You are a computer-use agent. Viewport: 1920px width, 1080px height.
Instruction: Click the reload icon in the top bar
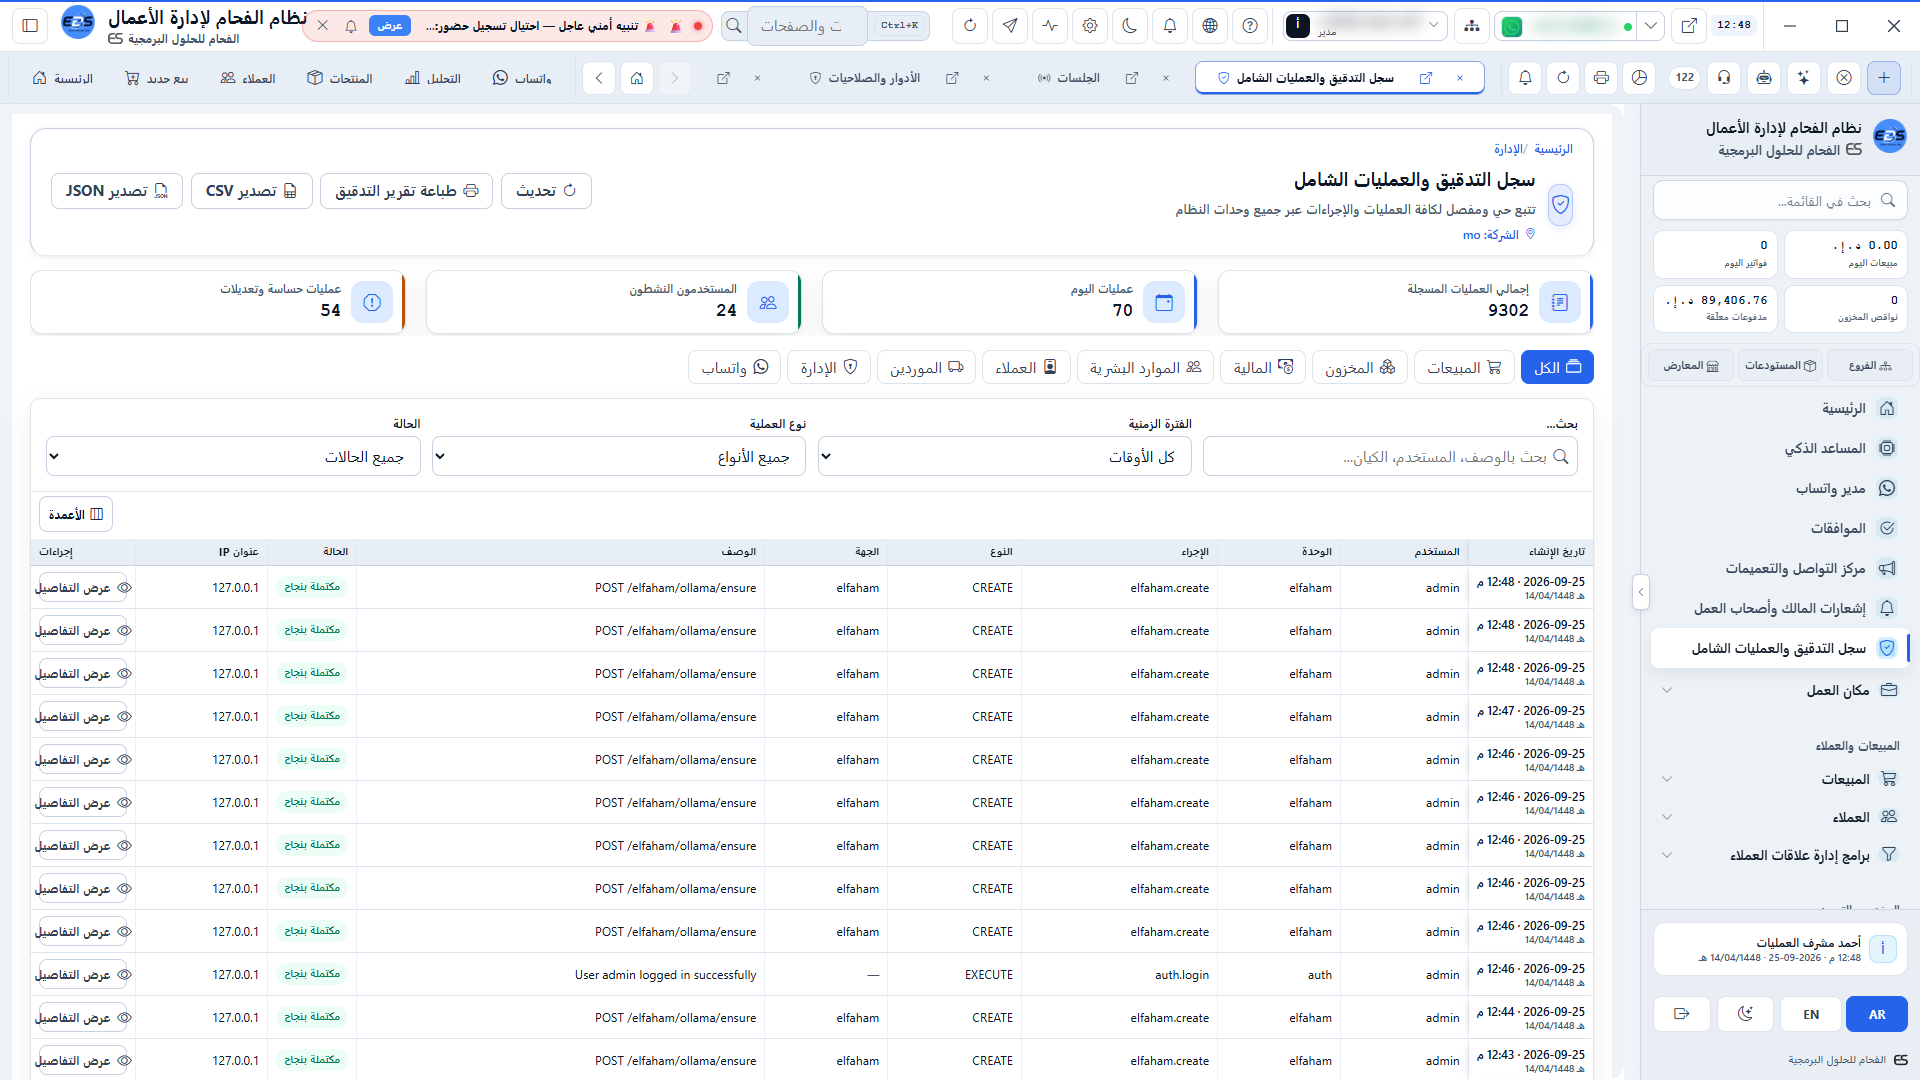pyautogui.click(x=969, y=26)
